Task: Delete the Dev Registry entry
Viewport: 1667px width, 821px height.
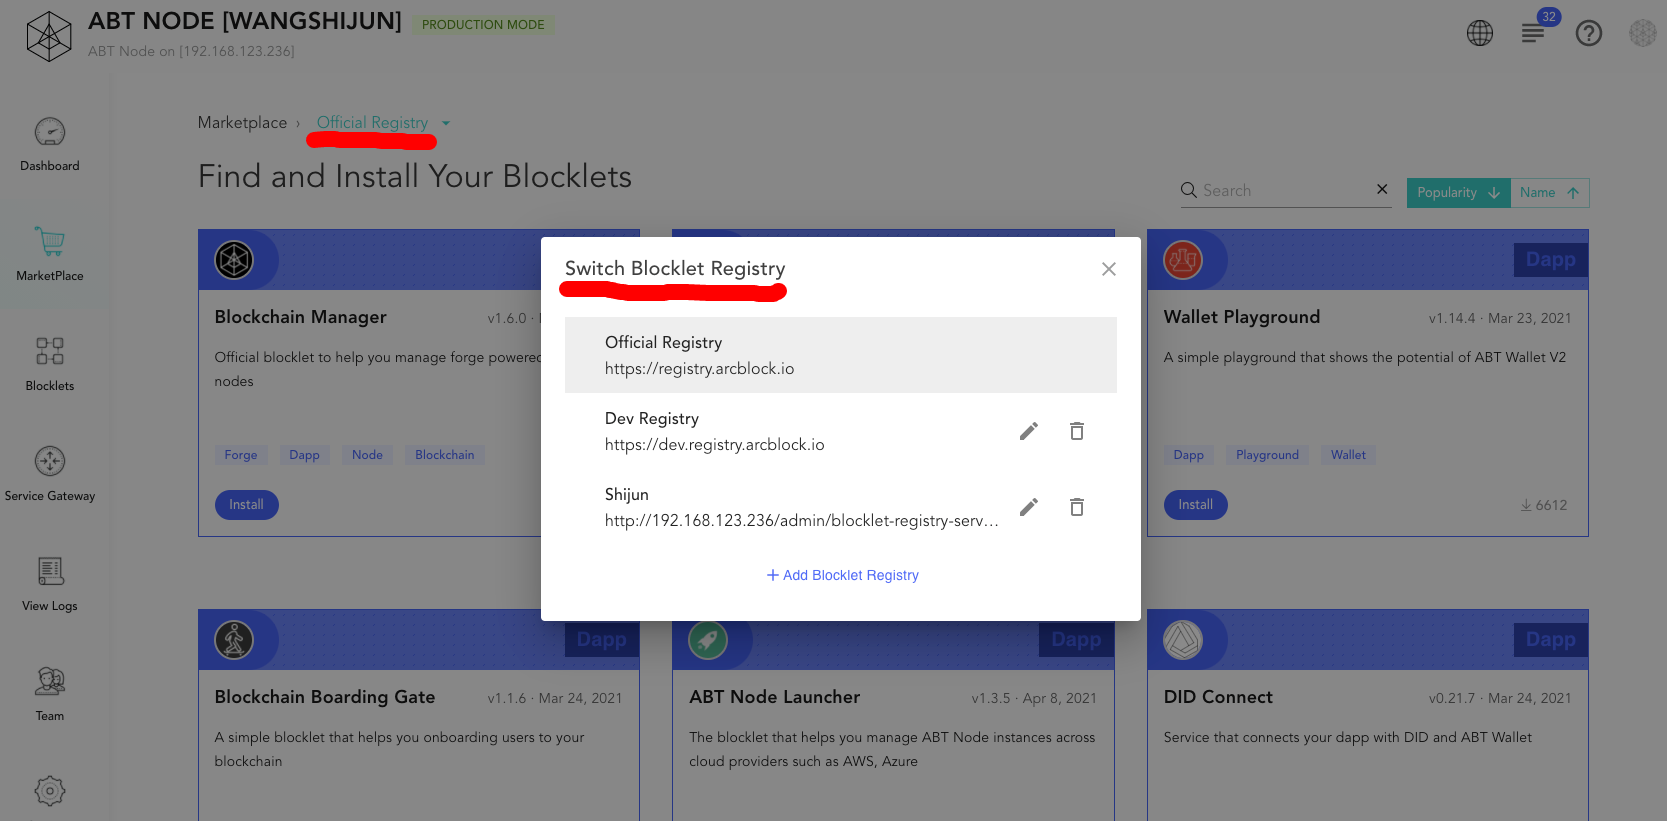Action: [1076, 431]
